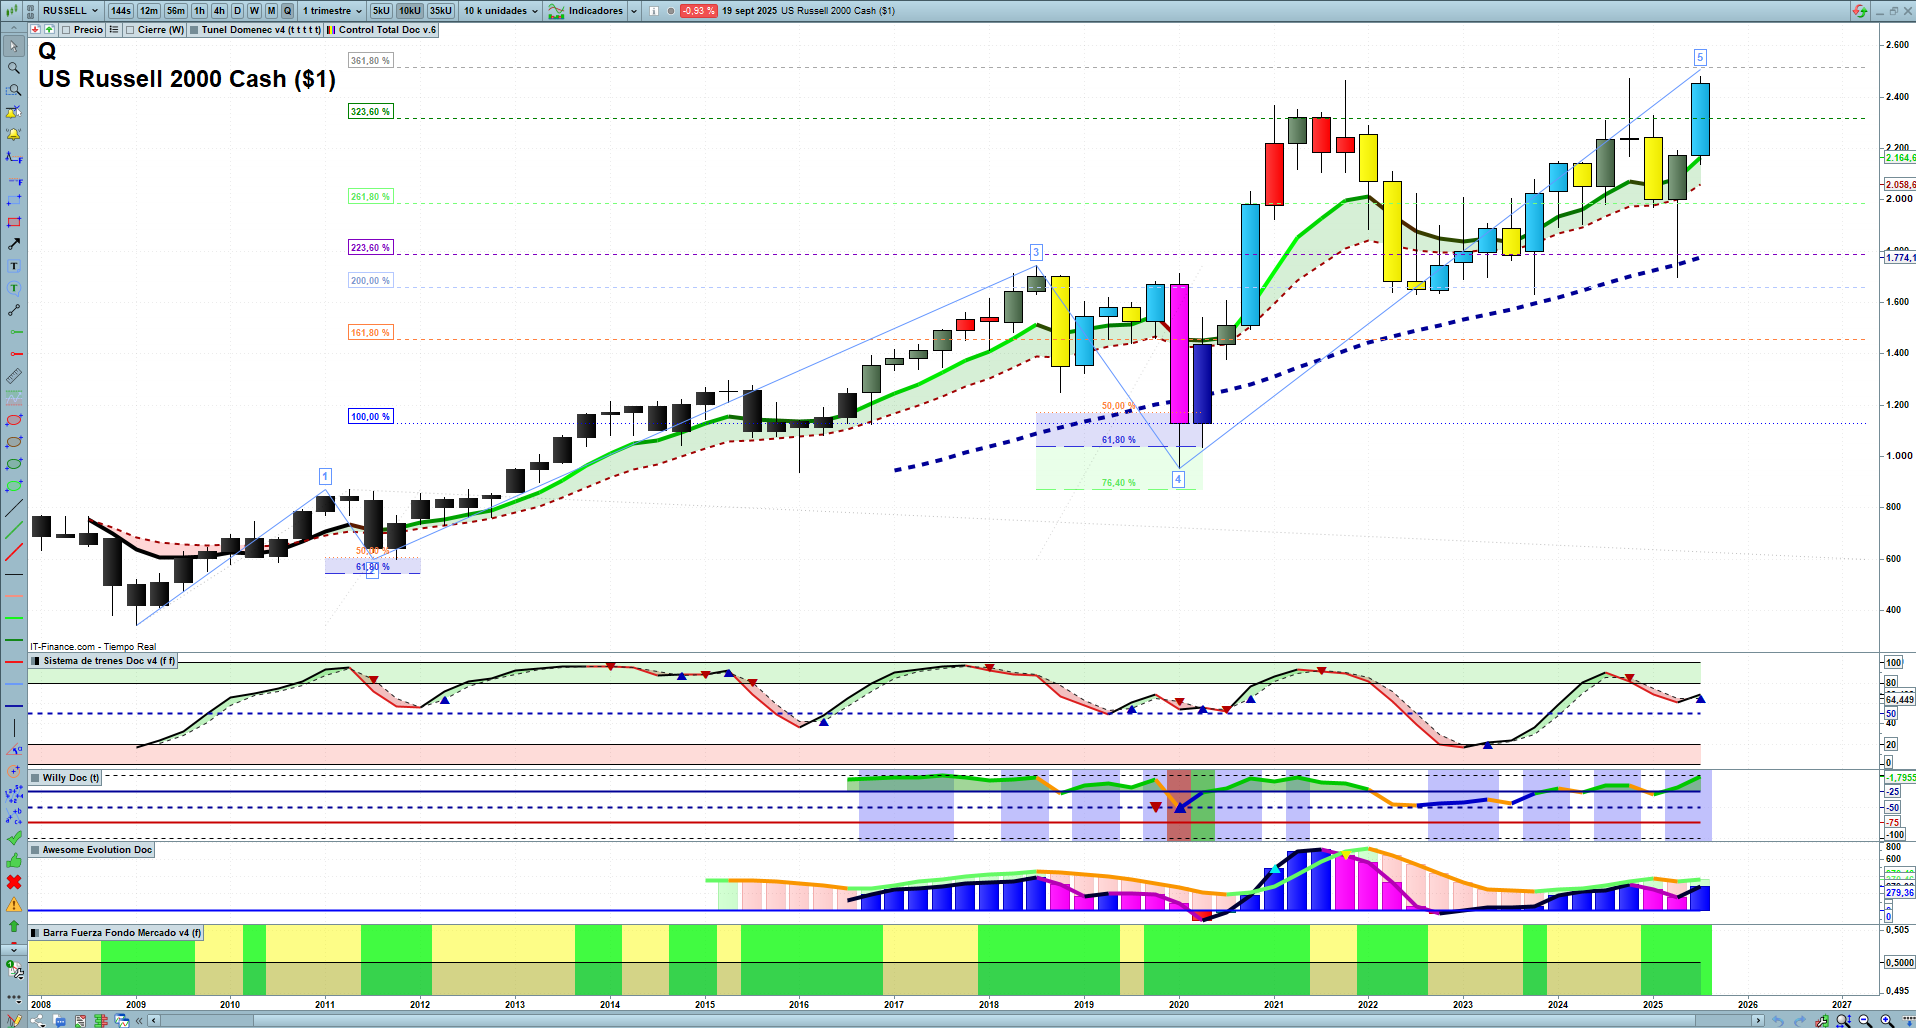Select the black arrow drawing tool
1916x1028 pixels.
[x=14, y=244]
